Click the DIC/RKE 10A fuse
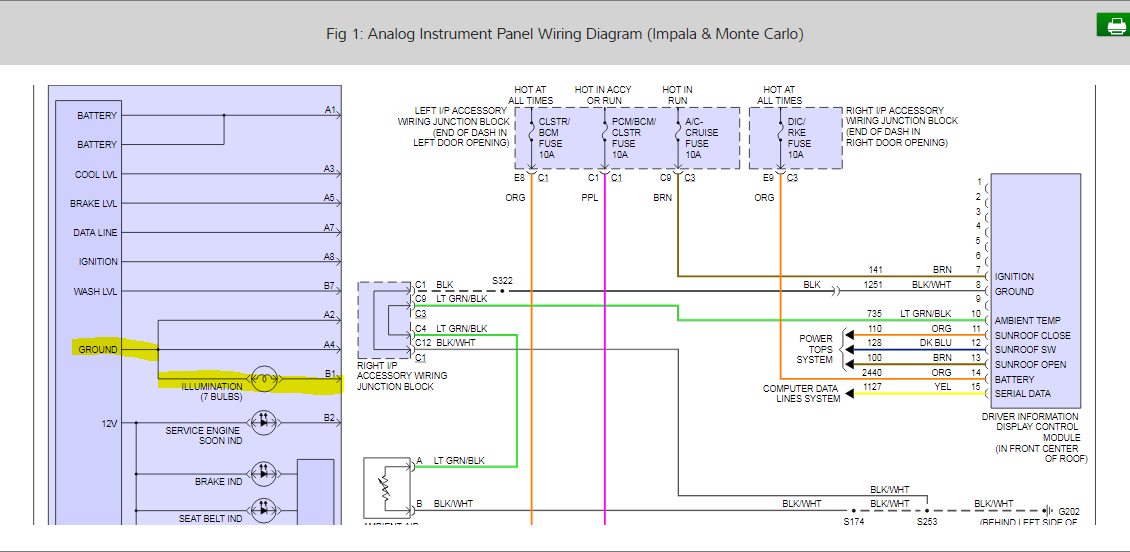Viewport: 1130px width, 552px height. (796, 138)
